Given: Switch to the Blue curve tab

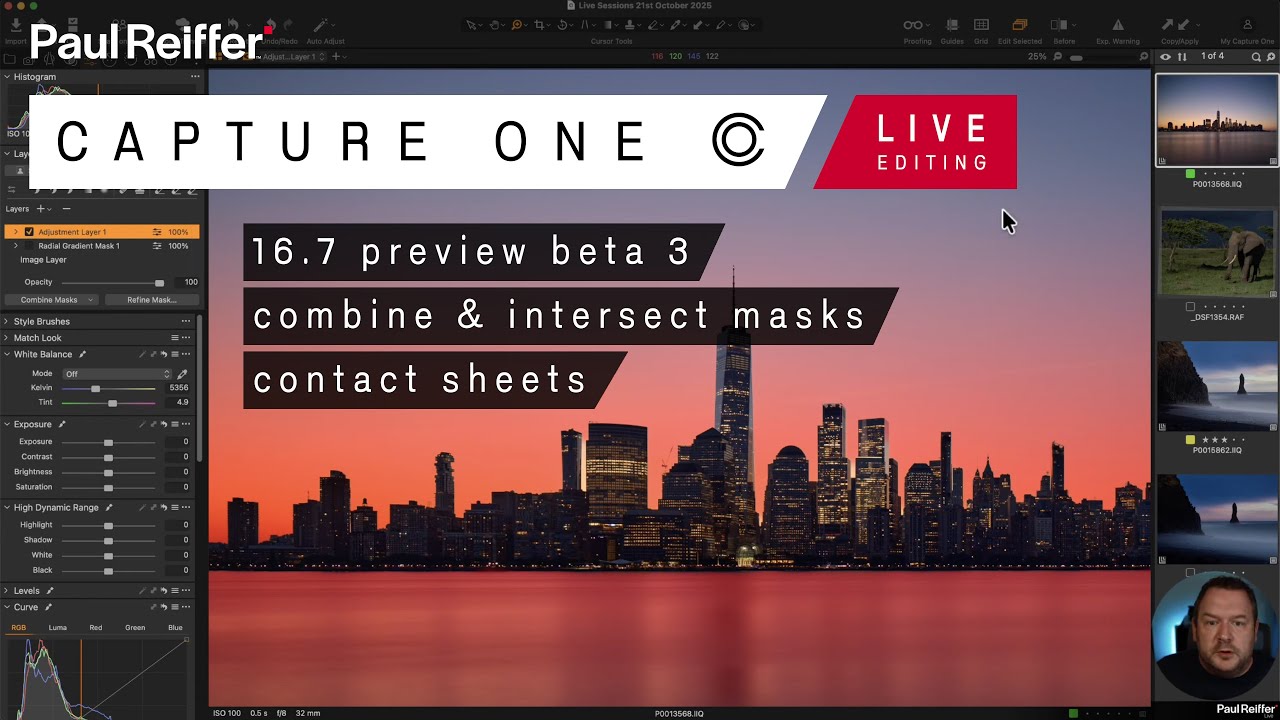Looking at the screenshot, I should 175,628.
